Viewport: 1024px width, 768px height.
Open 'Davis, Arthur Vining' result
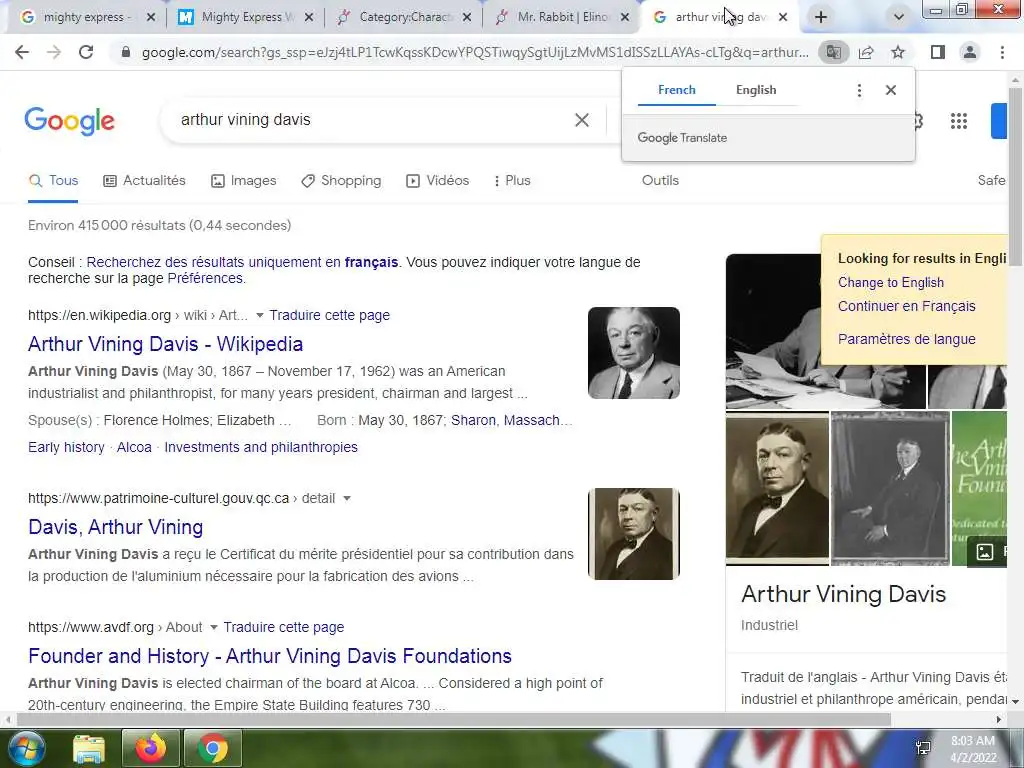pyautogui.click(x=116, y=527)
